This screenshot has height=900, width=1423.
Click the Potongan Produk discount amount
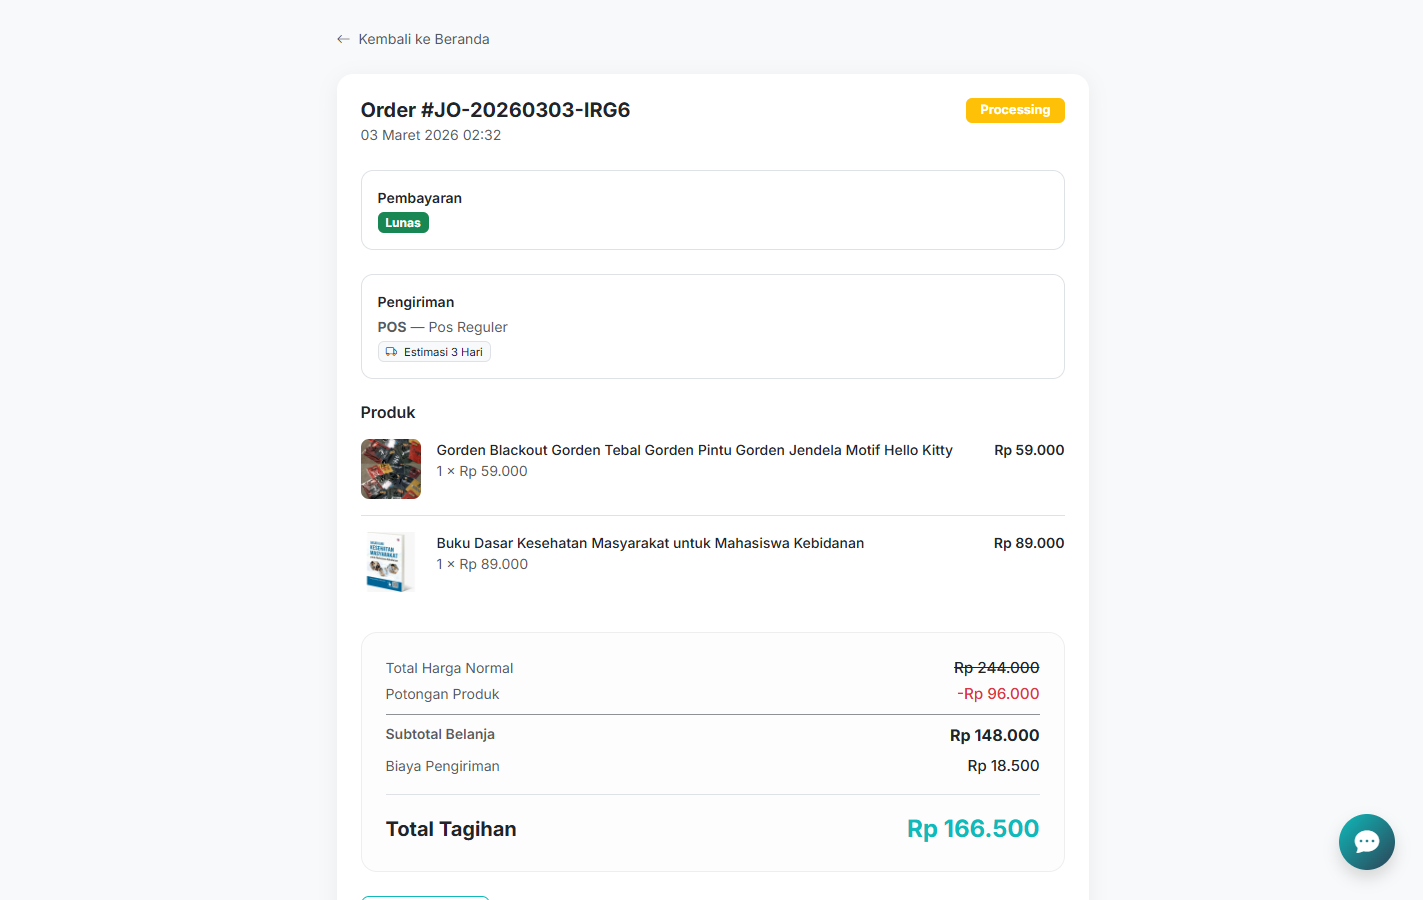click(997, 693)
